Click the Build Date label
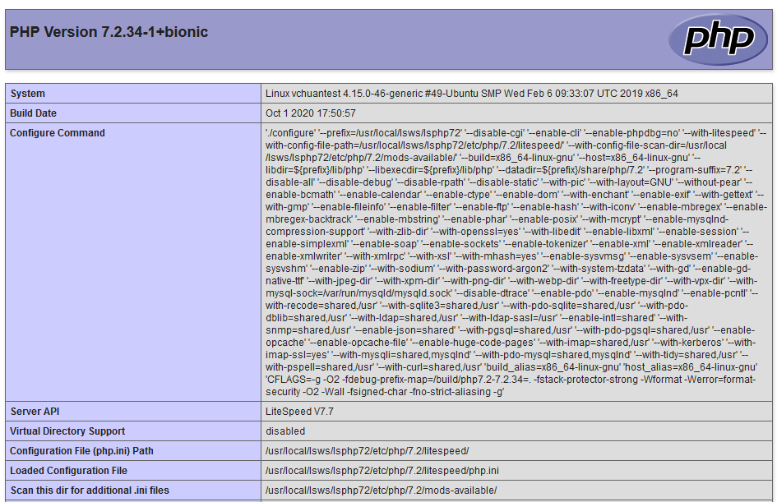777x502 pixels. (33, 113)
